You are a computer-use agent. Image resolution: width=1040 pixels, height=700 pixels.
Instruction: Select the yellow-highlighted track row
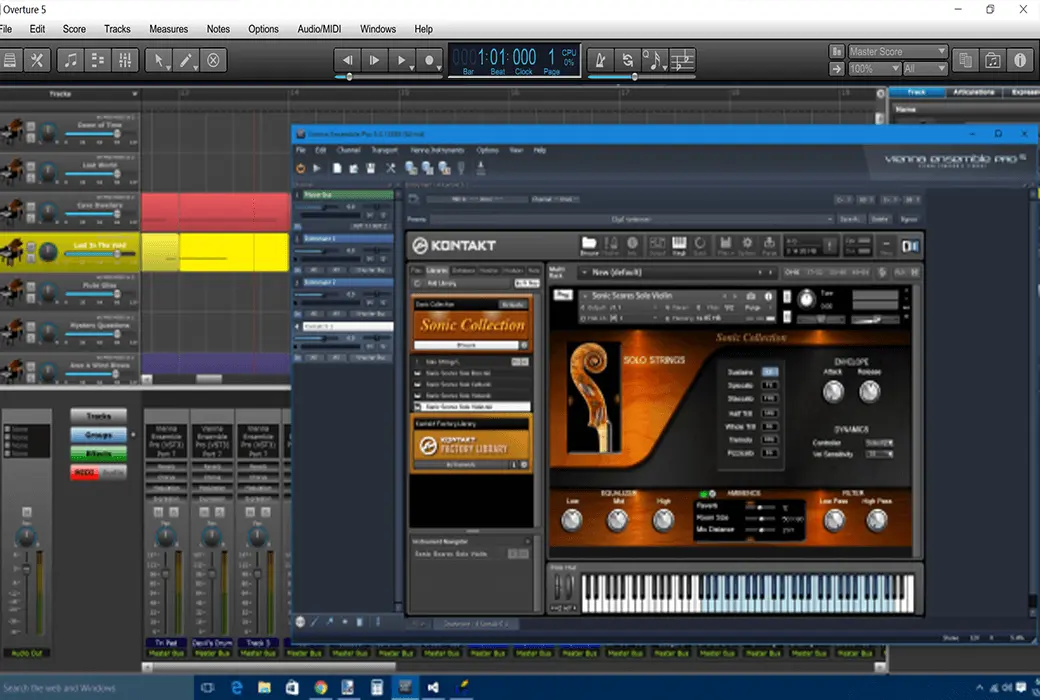tap(70, 251)
